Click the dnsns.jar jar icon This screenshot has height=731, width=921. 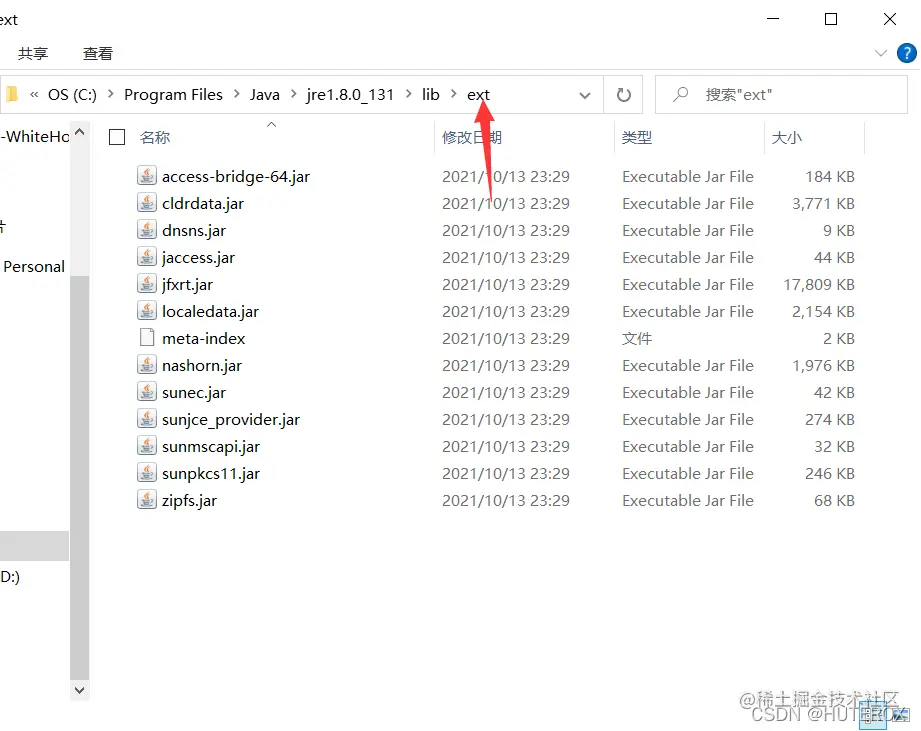[147, 230]
